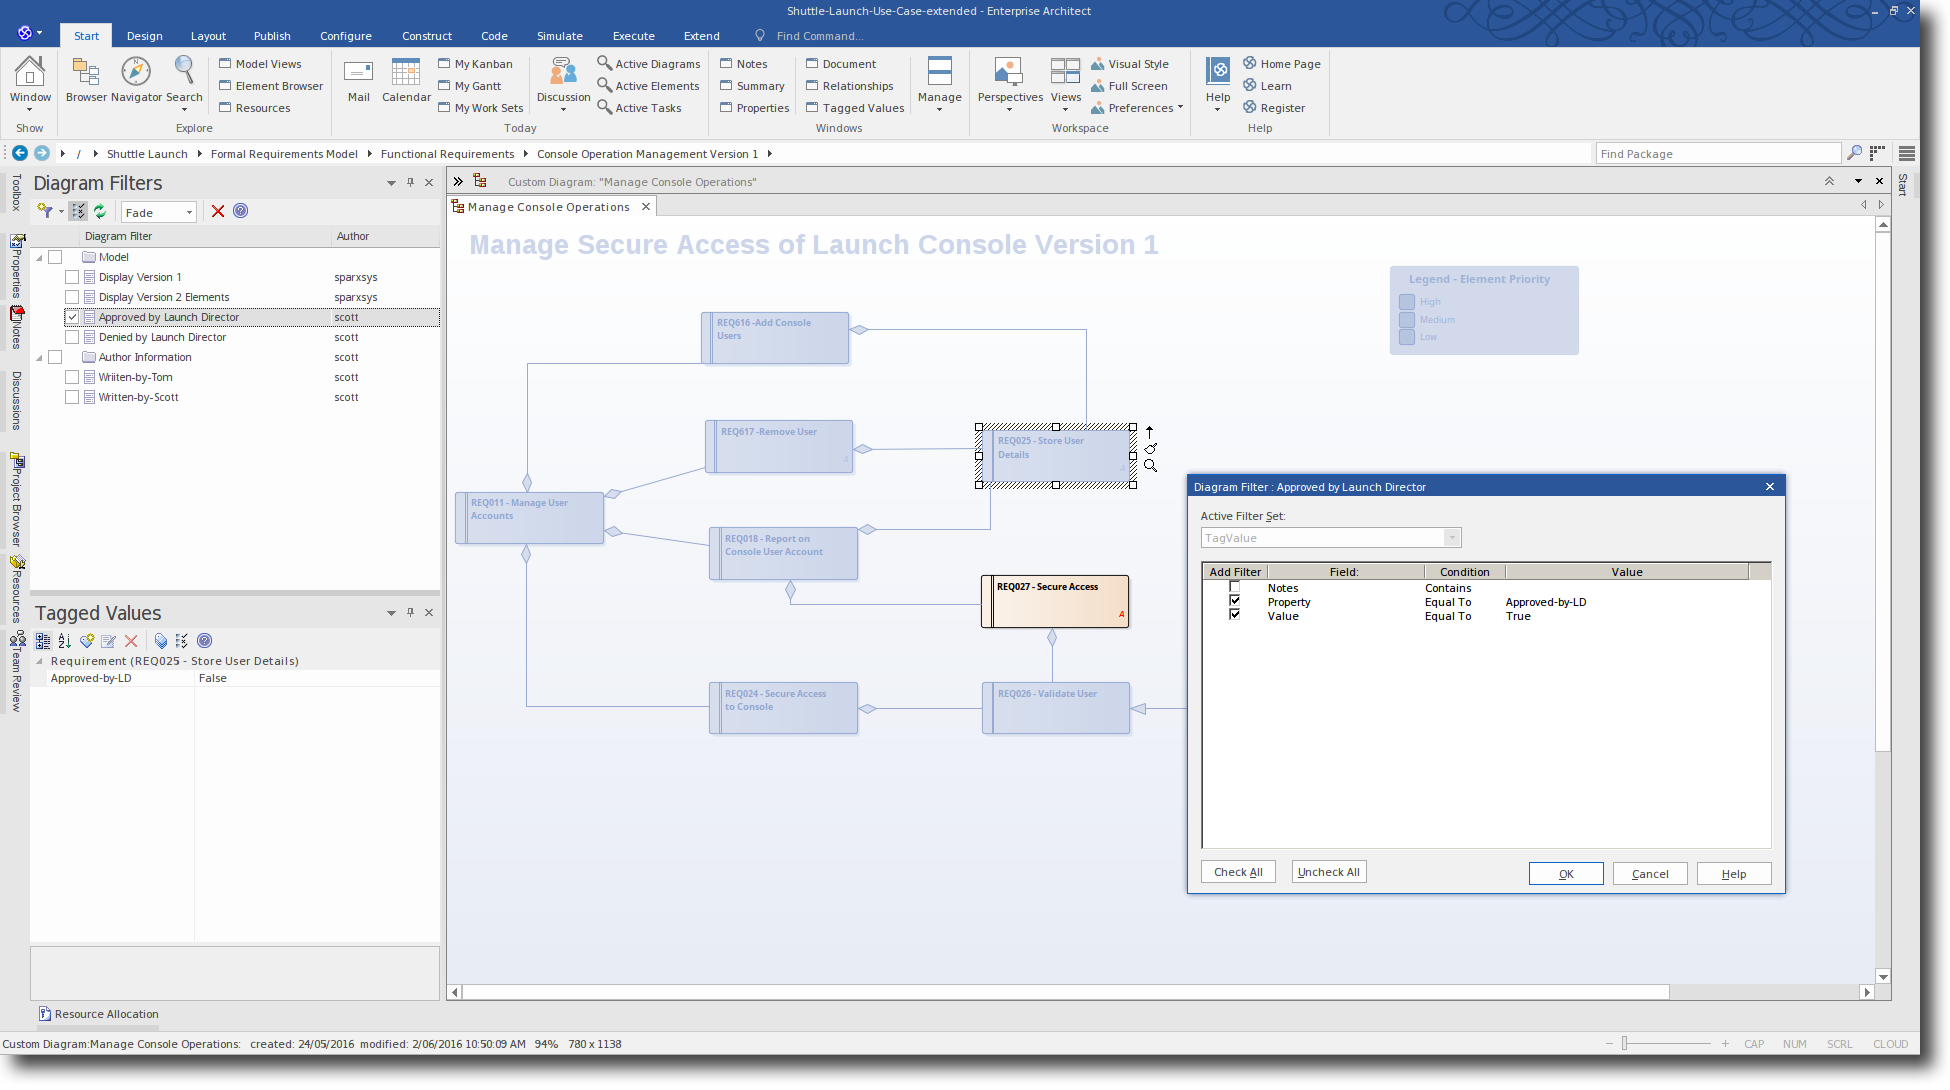1950x1090 pixels.
Task: Open the Active Filter Set dropdown
Action: tap(1451, 537)
